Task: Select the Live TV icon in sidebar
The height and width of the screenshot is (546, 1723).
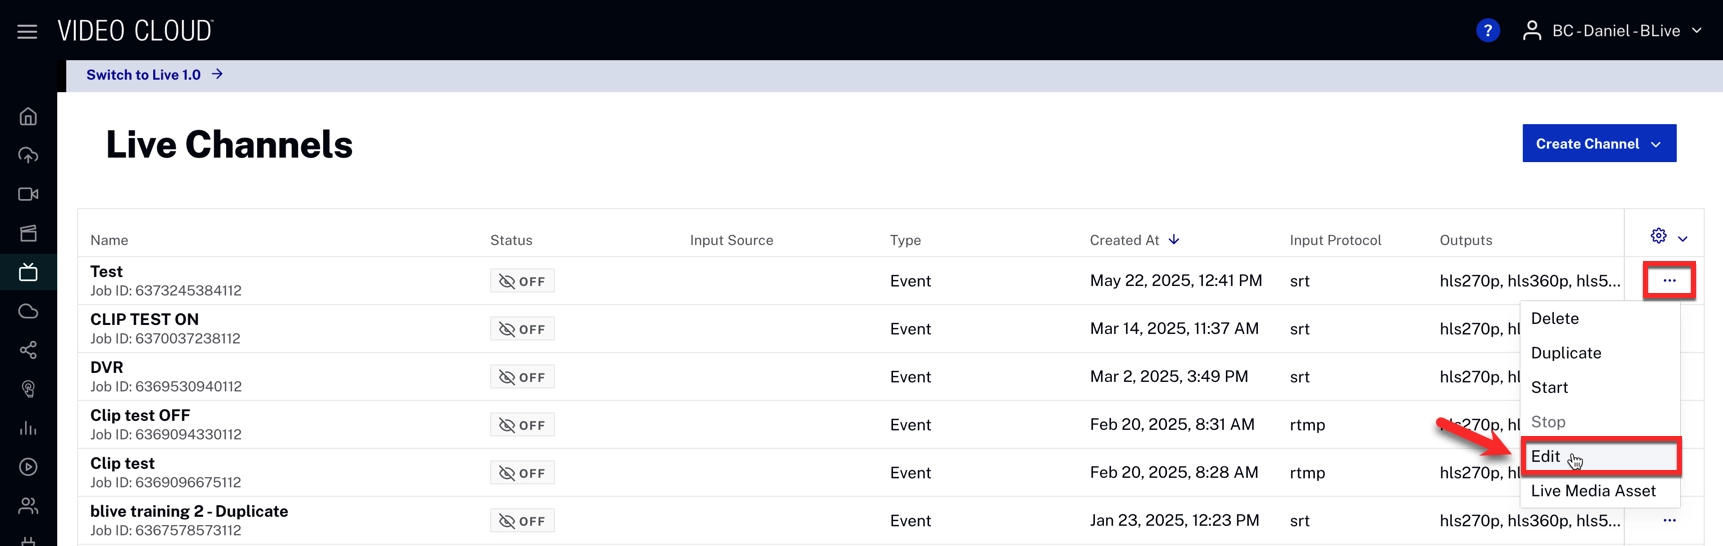Action: click(28, 272)
